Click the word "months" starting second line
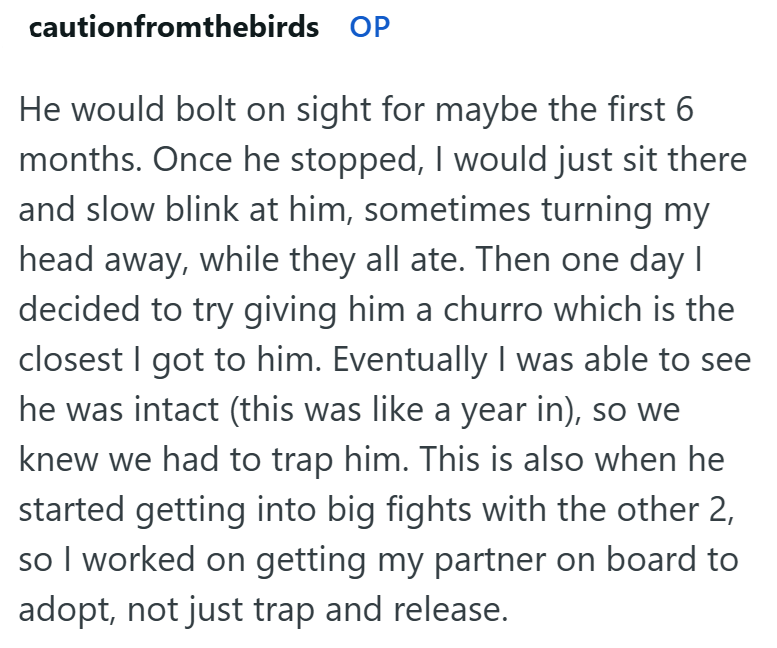Viewport: 777px width, 648px height. pos(75,160)
